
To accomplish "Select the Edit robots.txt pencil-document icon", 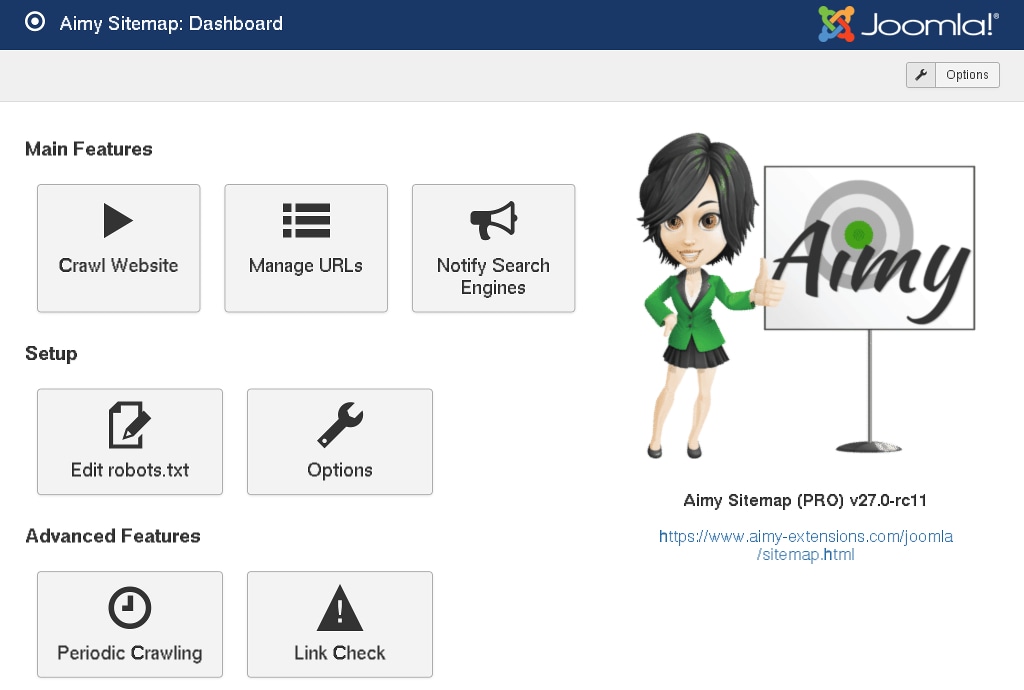I will tap(129, 425).
